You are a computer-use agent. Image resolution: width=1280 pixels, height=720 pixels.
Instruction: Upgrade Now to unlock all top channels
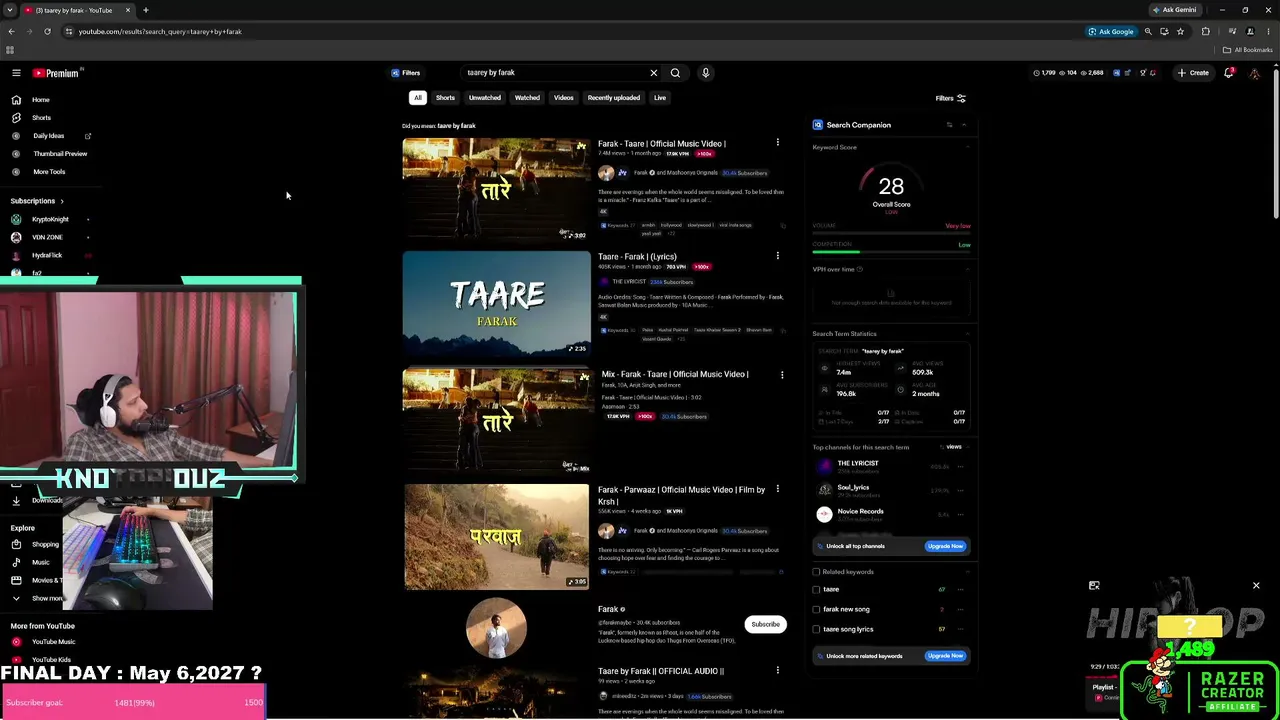pos(945,546)
